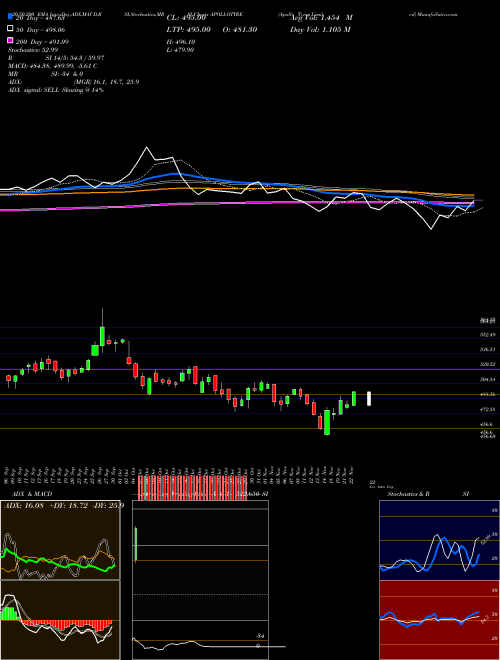
Task: Click the white latest candlestick on the price chart
Action: coord(369,399)
